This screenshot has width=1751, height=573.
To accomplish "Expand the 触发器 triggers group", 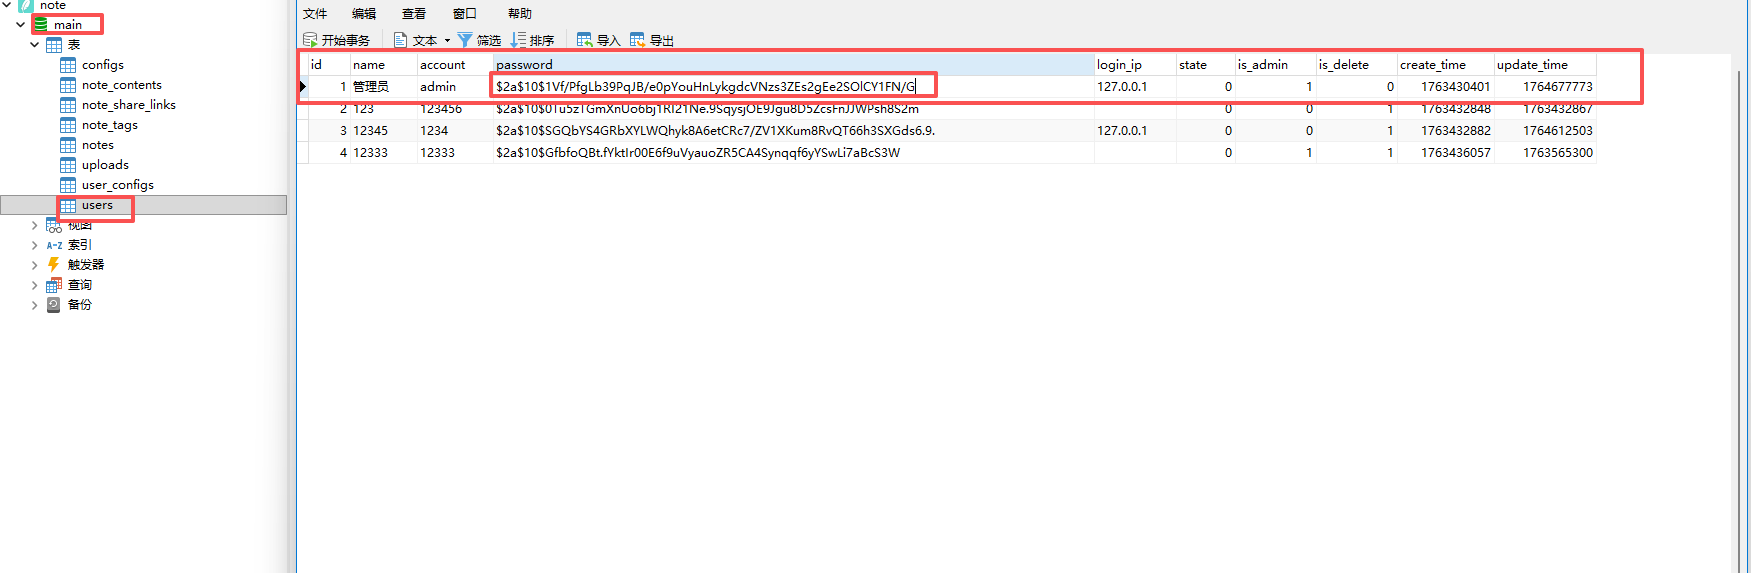I will pos(35,265).
